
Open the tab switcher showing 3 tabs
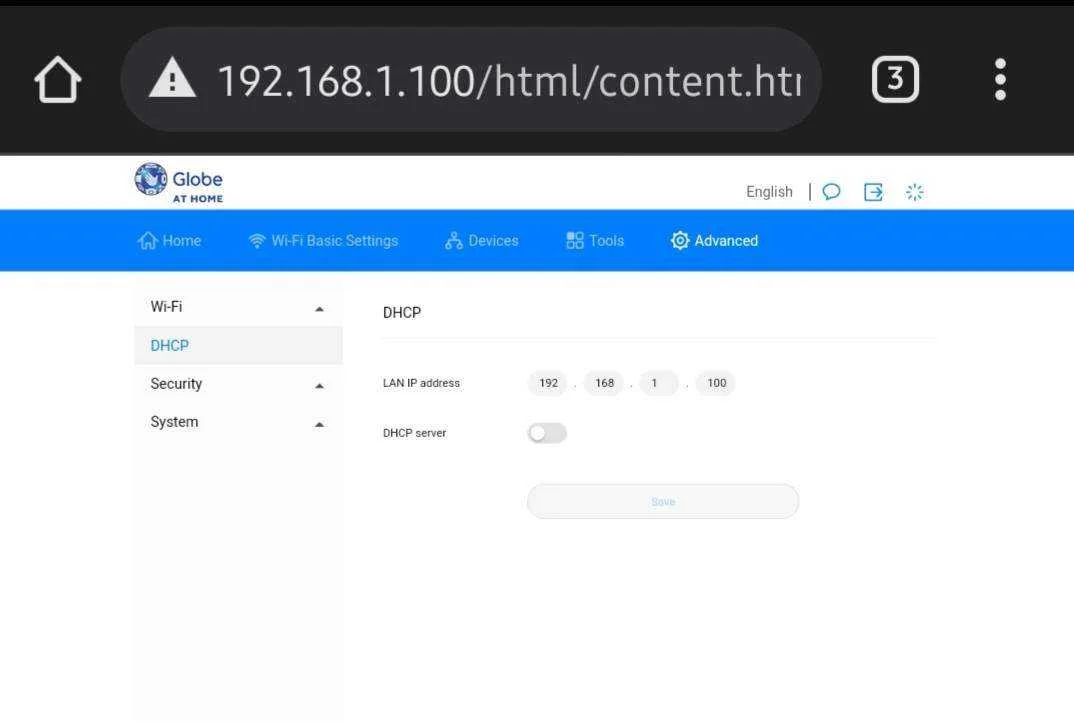[x=895, y=79]
